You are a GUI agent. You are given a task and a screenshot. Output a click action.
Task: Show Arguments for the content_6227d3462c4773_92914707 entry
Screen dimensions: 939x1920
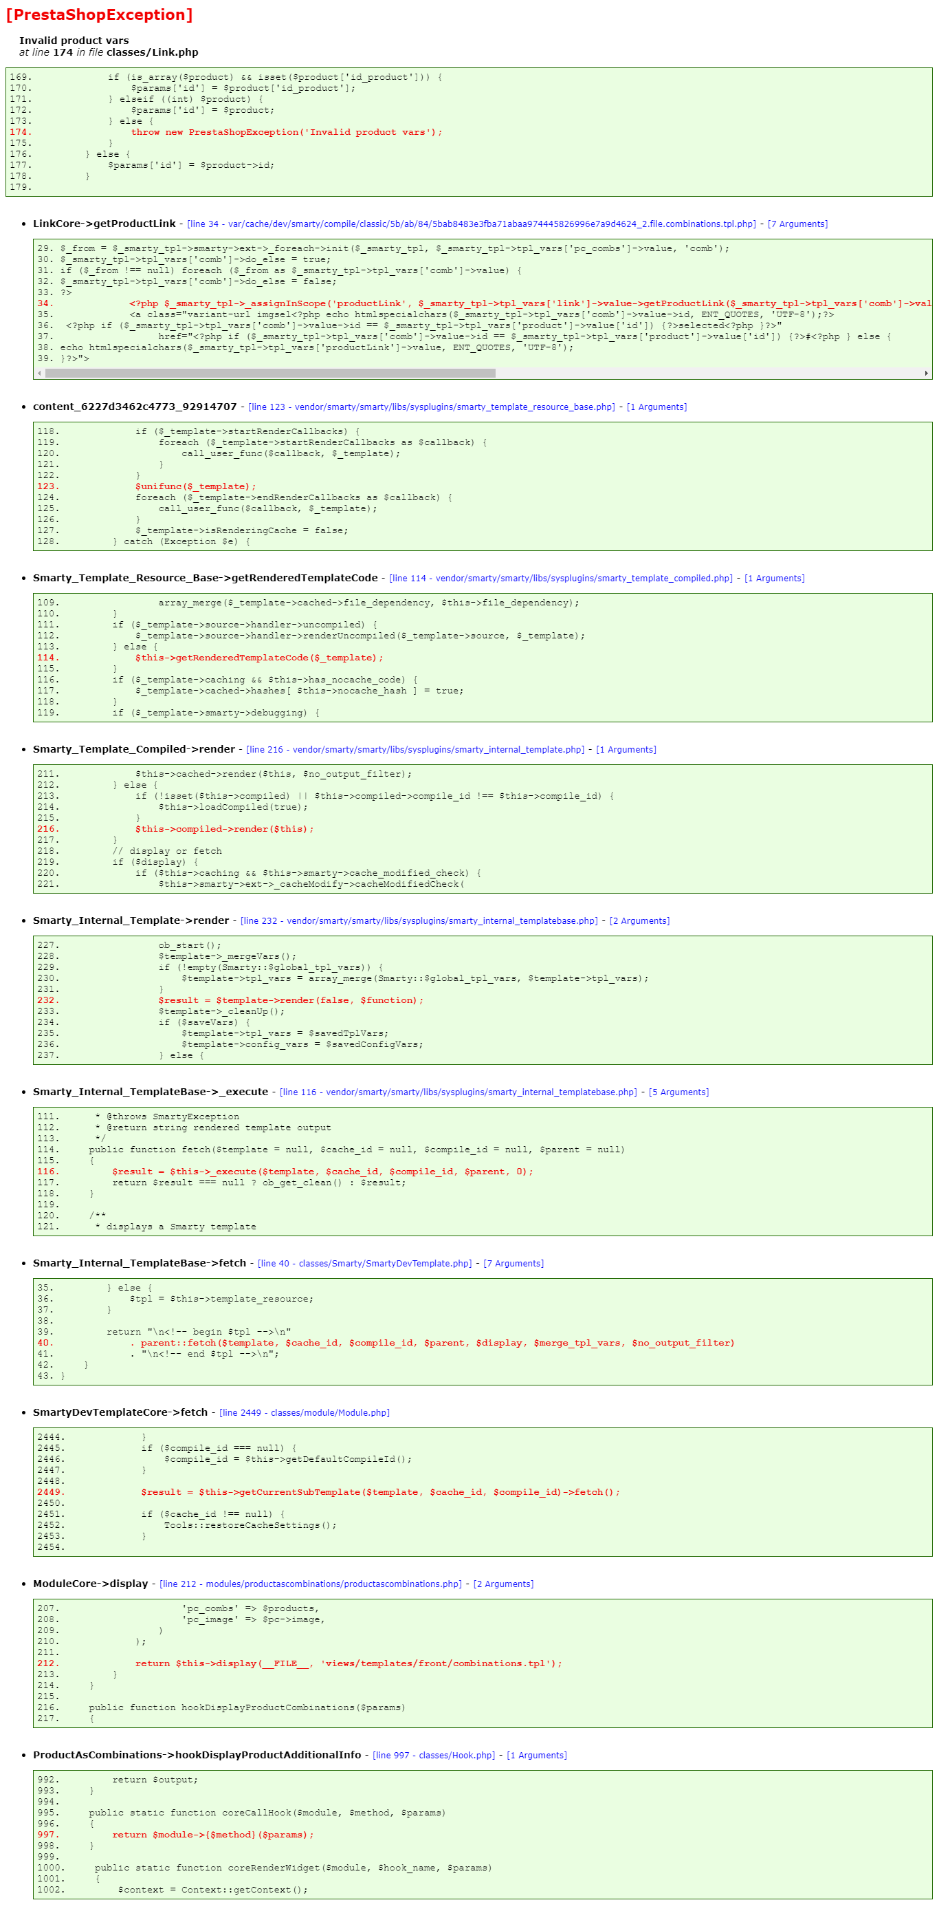[656, 407]
